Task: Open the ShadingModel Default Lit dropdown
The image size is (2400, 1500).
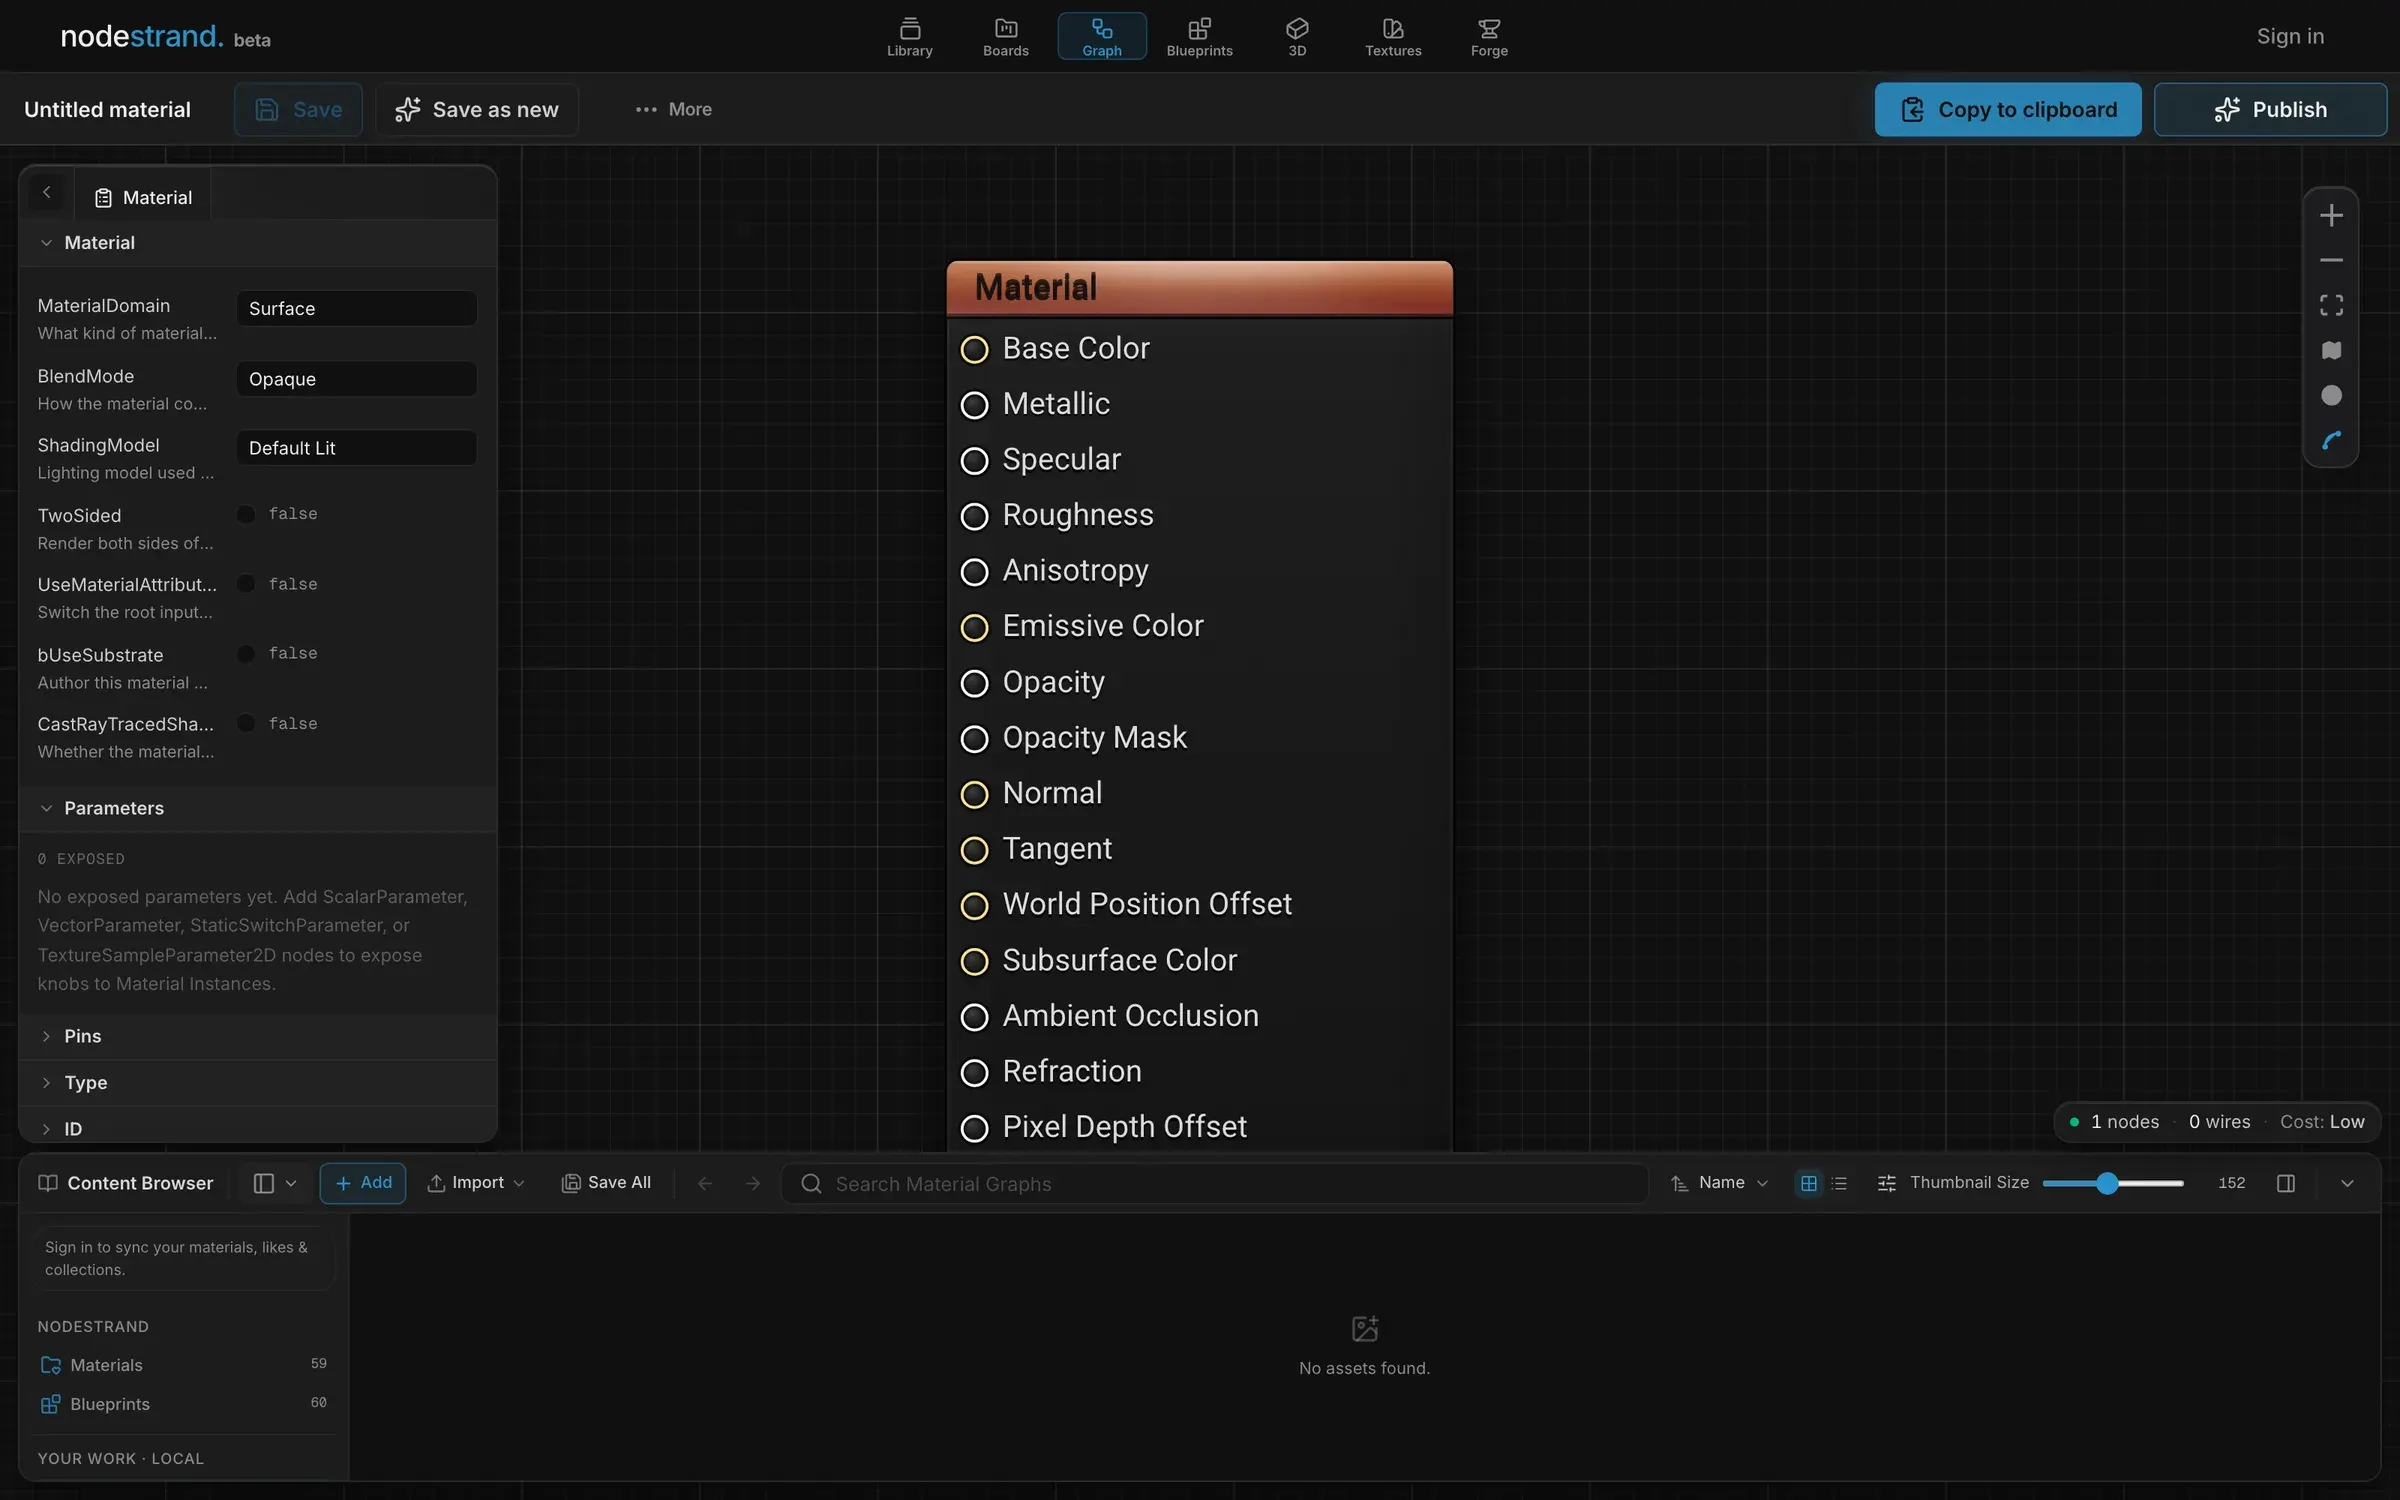Action: coord(357,448)
